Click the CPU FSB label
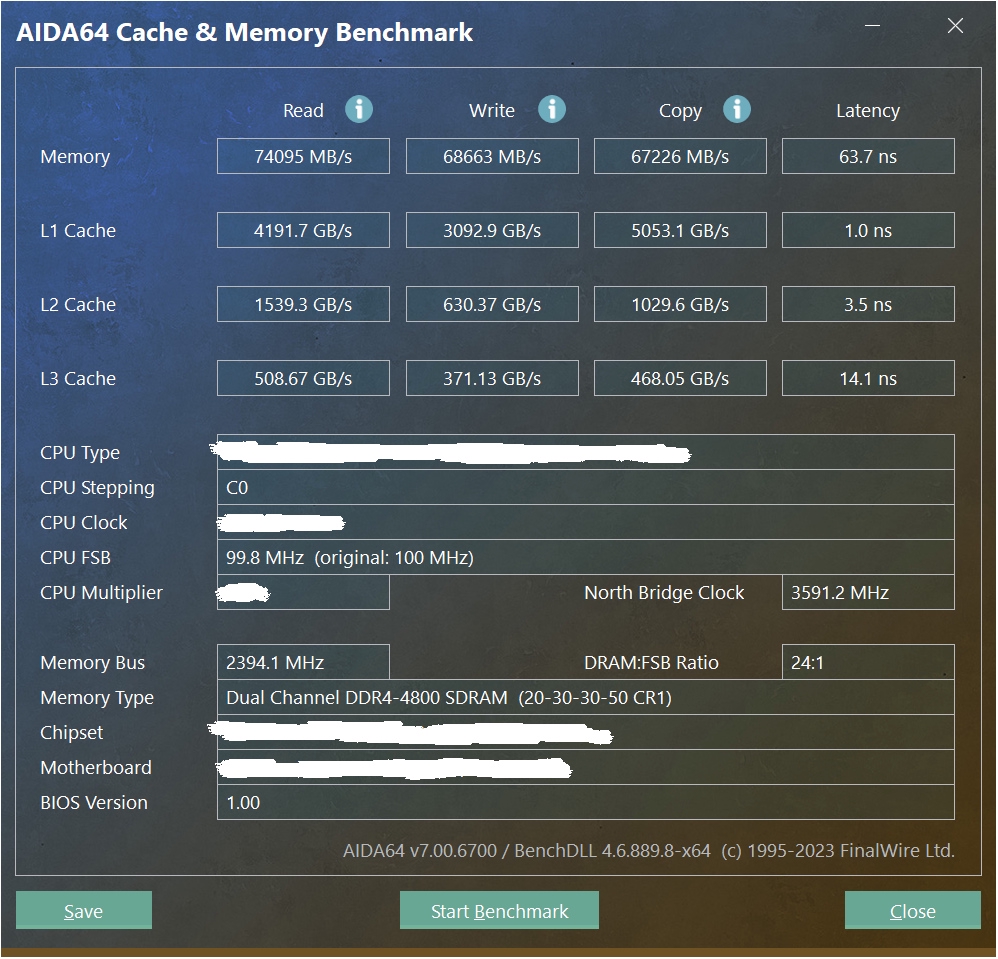The image size is (998, 959). pos(76,557)
